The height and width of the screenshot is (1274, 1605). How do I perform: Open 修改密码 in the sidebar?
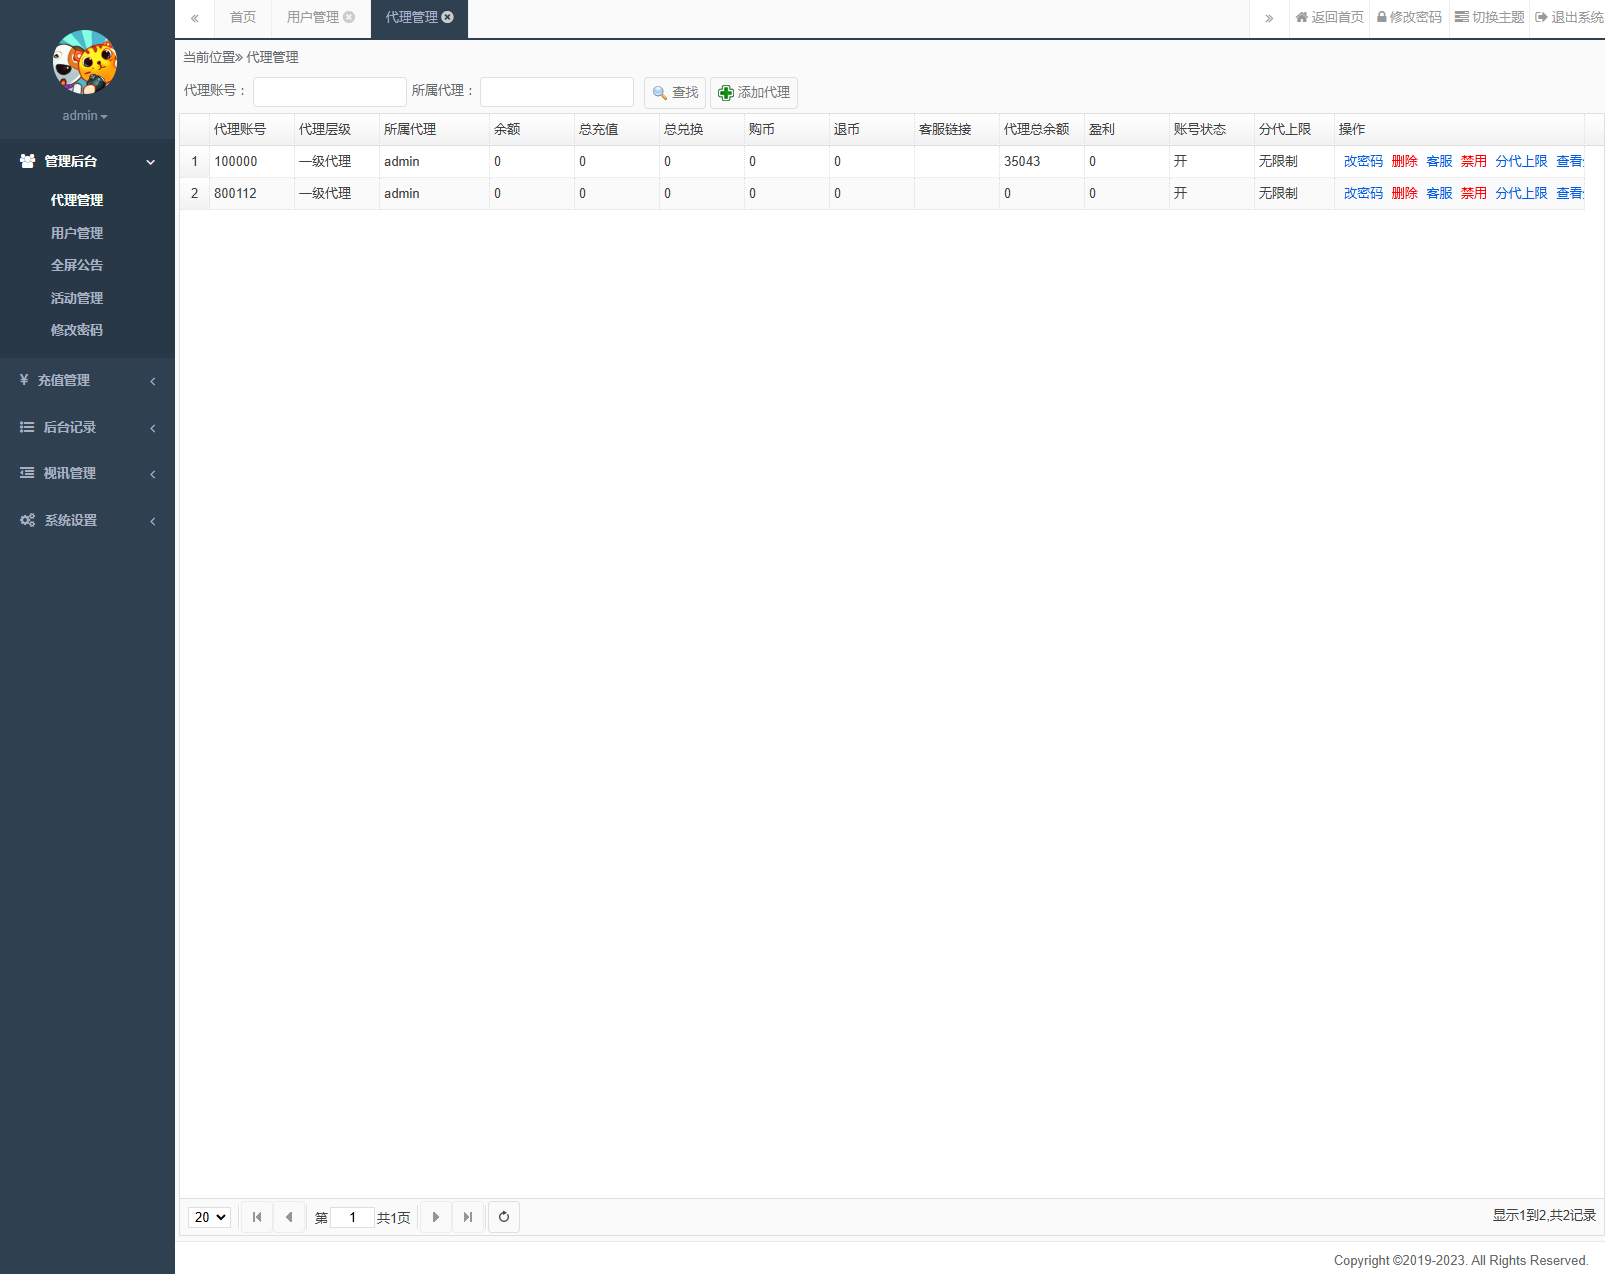pos(77,330)
